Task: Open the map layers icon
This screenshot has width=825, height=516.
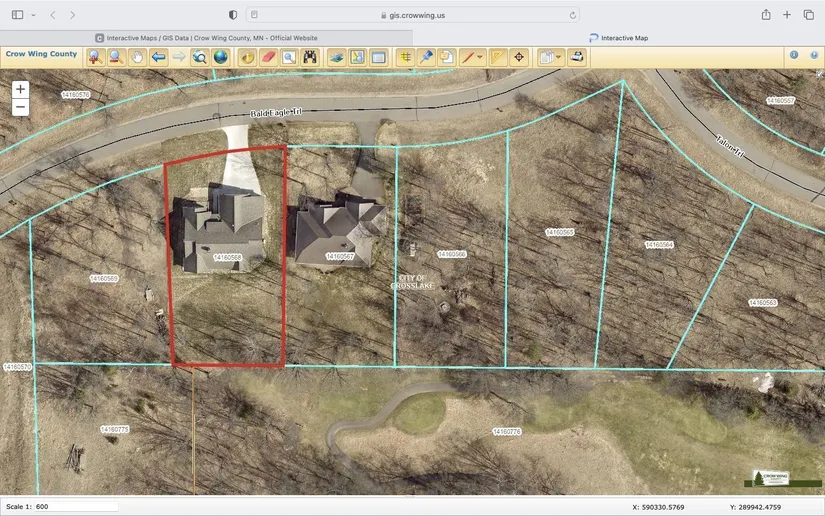Action: pyautogui.click(x=336, y=57)
